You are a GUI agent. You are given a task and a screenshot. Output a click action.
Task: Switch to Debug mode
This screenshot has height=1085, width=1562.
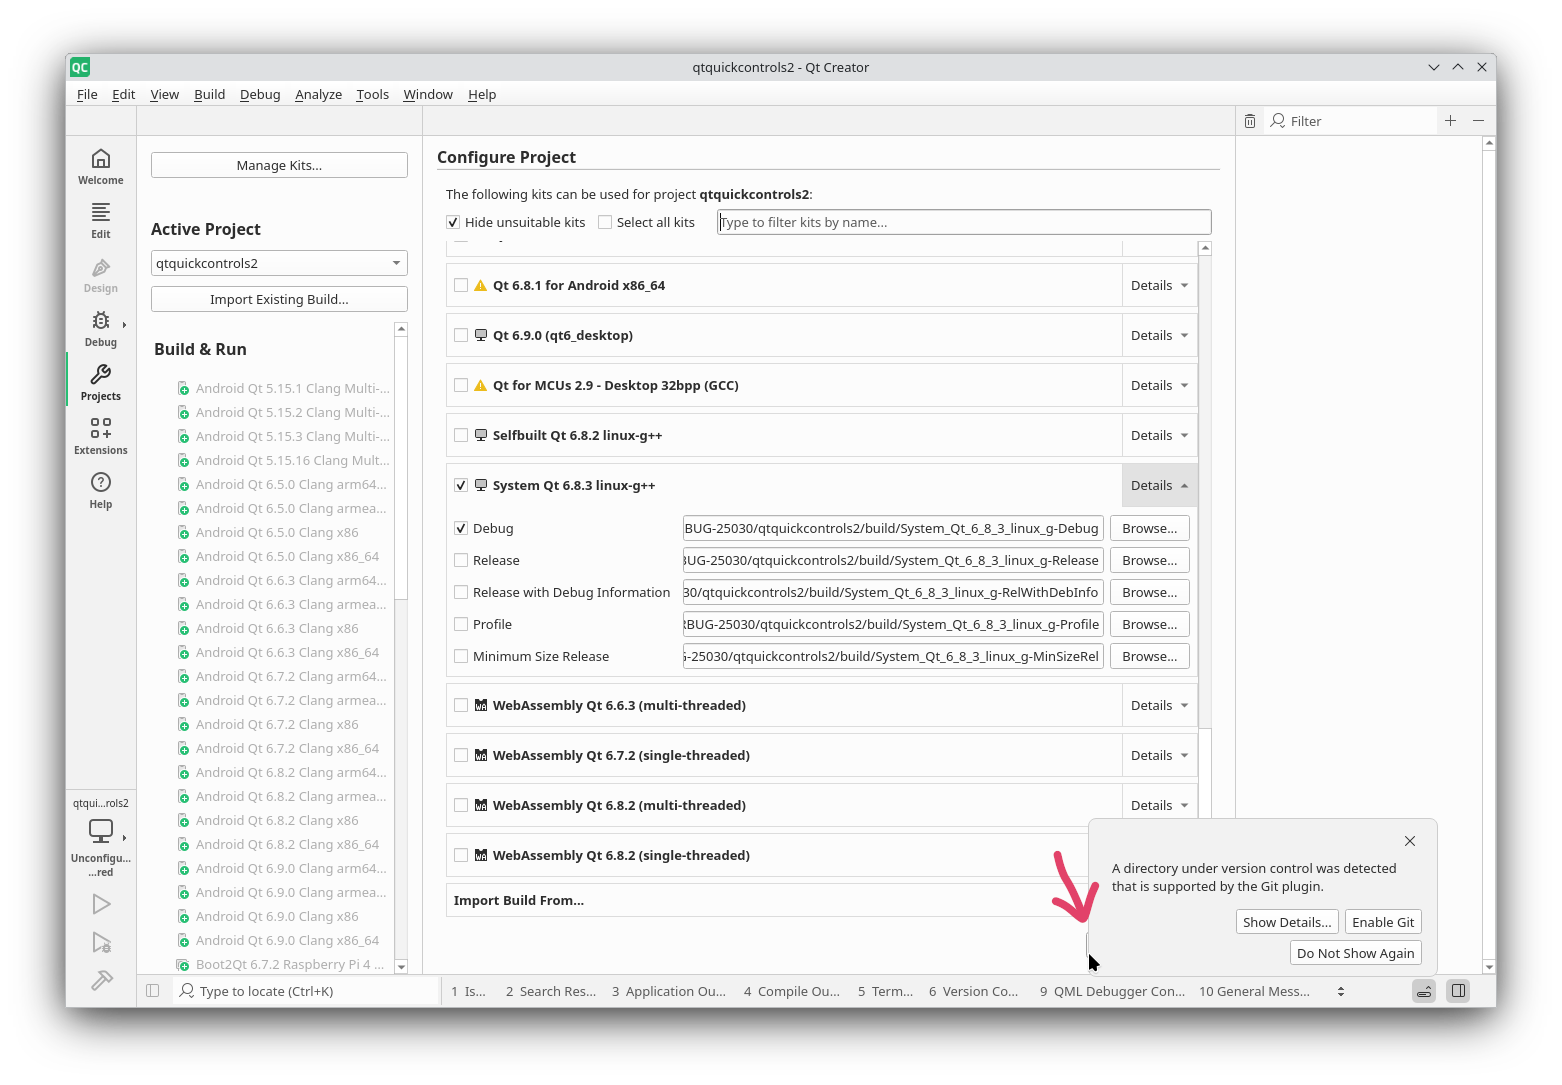[x=101, y=328]
